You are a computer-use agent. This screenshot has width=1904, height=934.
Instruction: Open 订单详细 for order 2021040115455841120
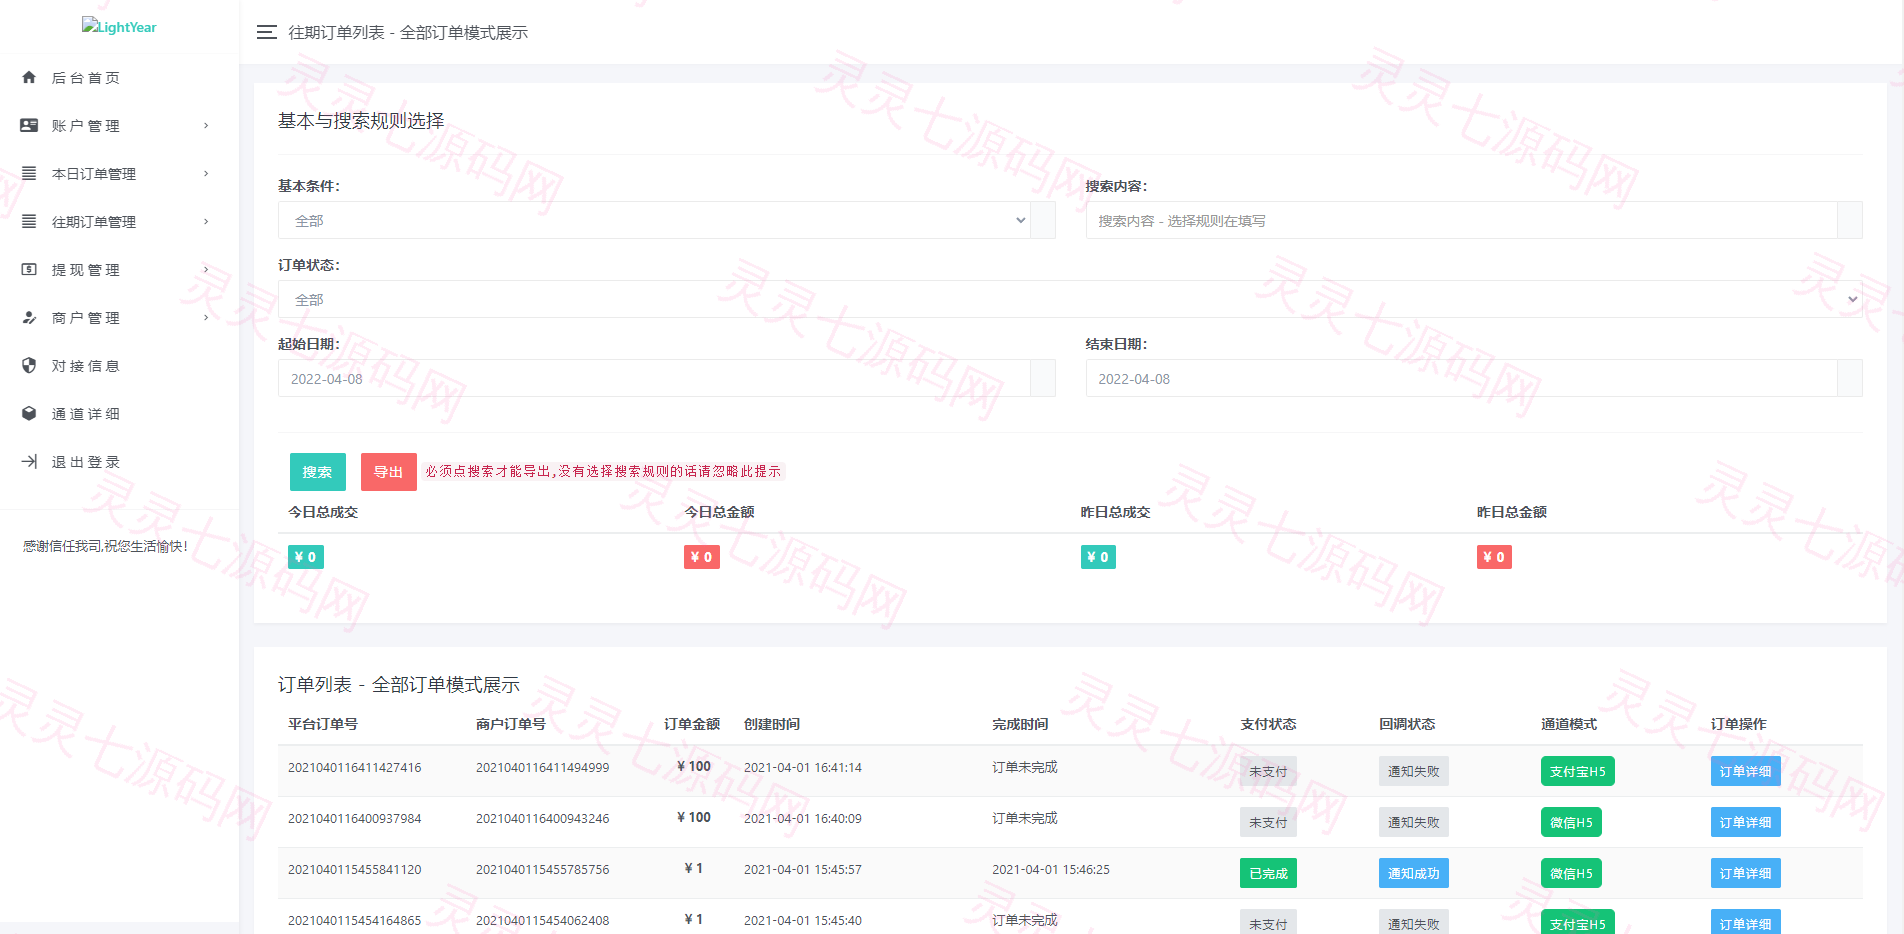tap(1745, 873)
